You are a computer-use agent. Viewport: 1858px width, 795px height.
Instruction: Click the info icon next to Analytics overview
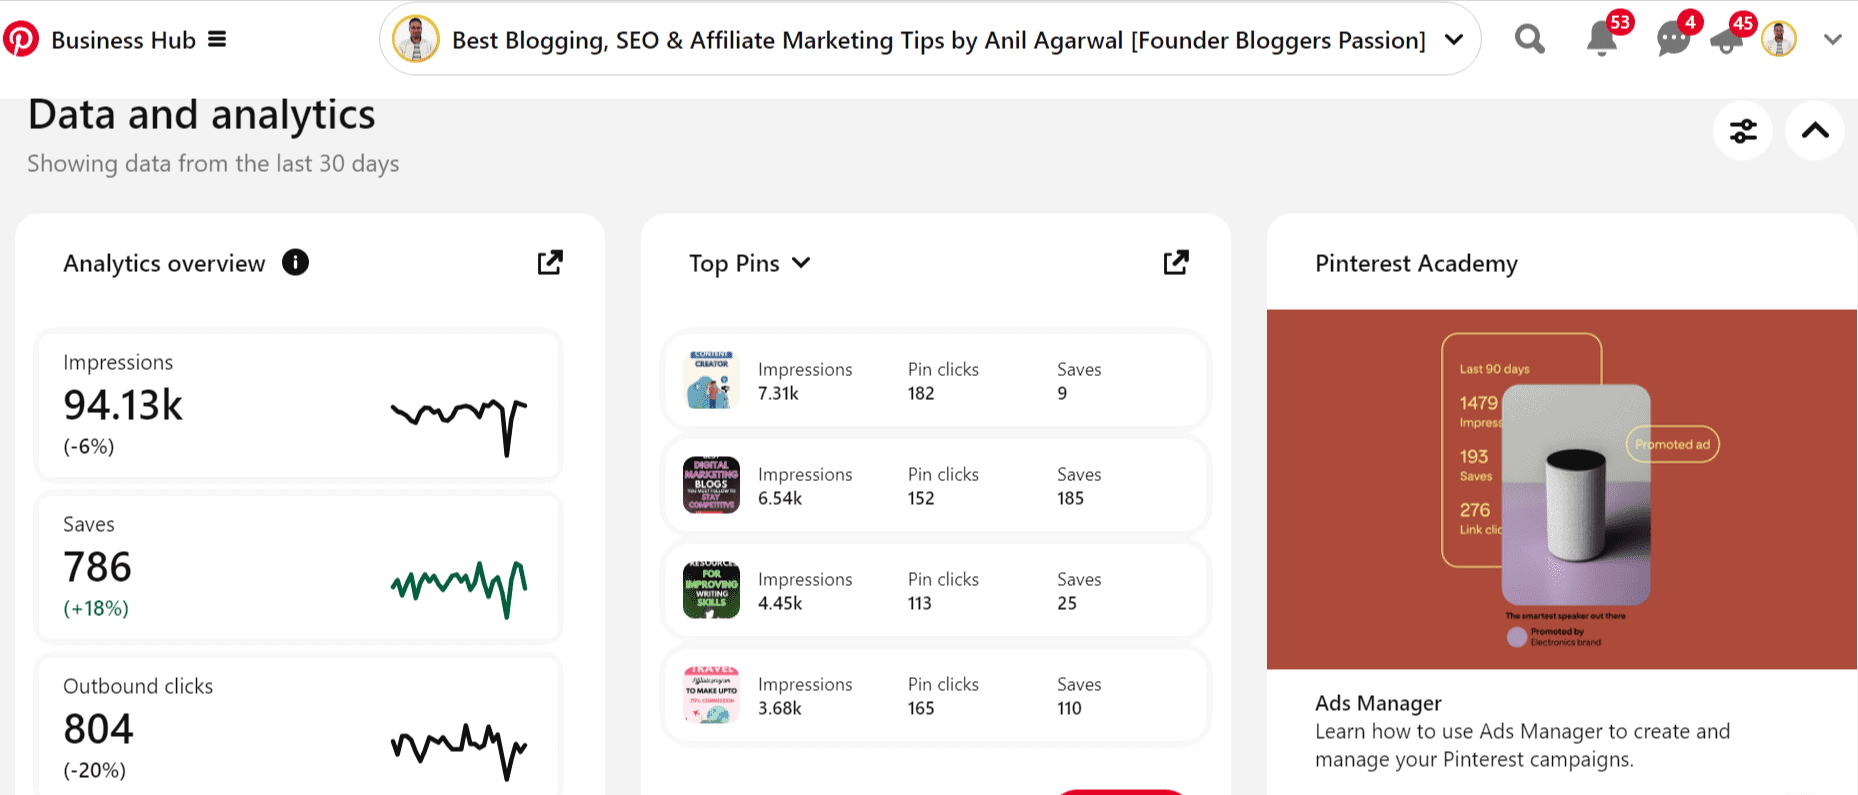click(x=294, y=262)
